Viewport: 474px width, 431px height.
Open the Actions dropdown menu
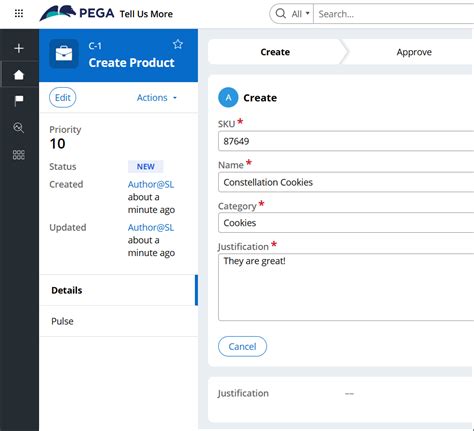[x=157, y=98]
